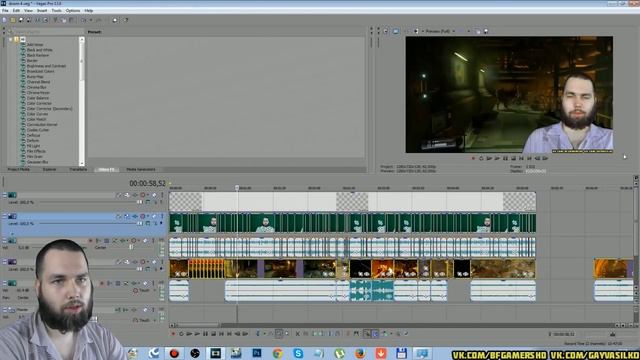Select Black and White in FX list
The width and height of the screenshot is (640, 360).
(40, 50)
